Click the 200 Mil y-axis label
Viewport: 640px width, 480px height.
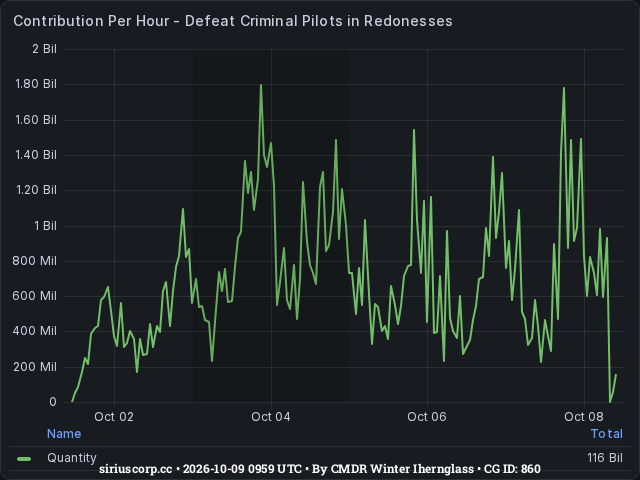click(x=35, y=367)
